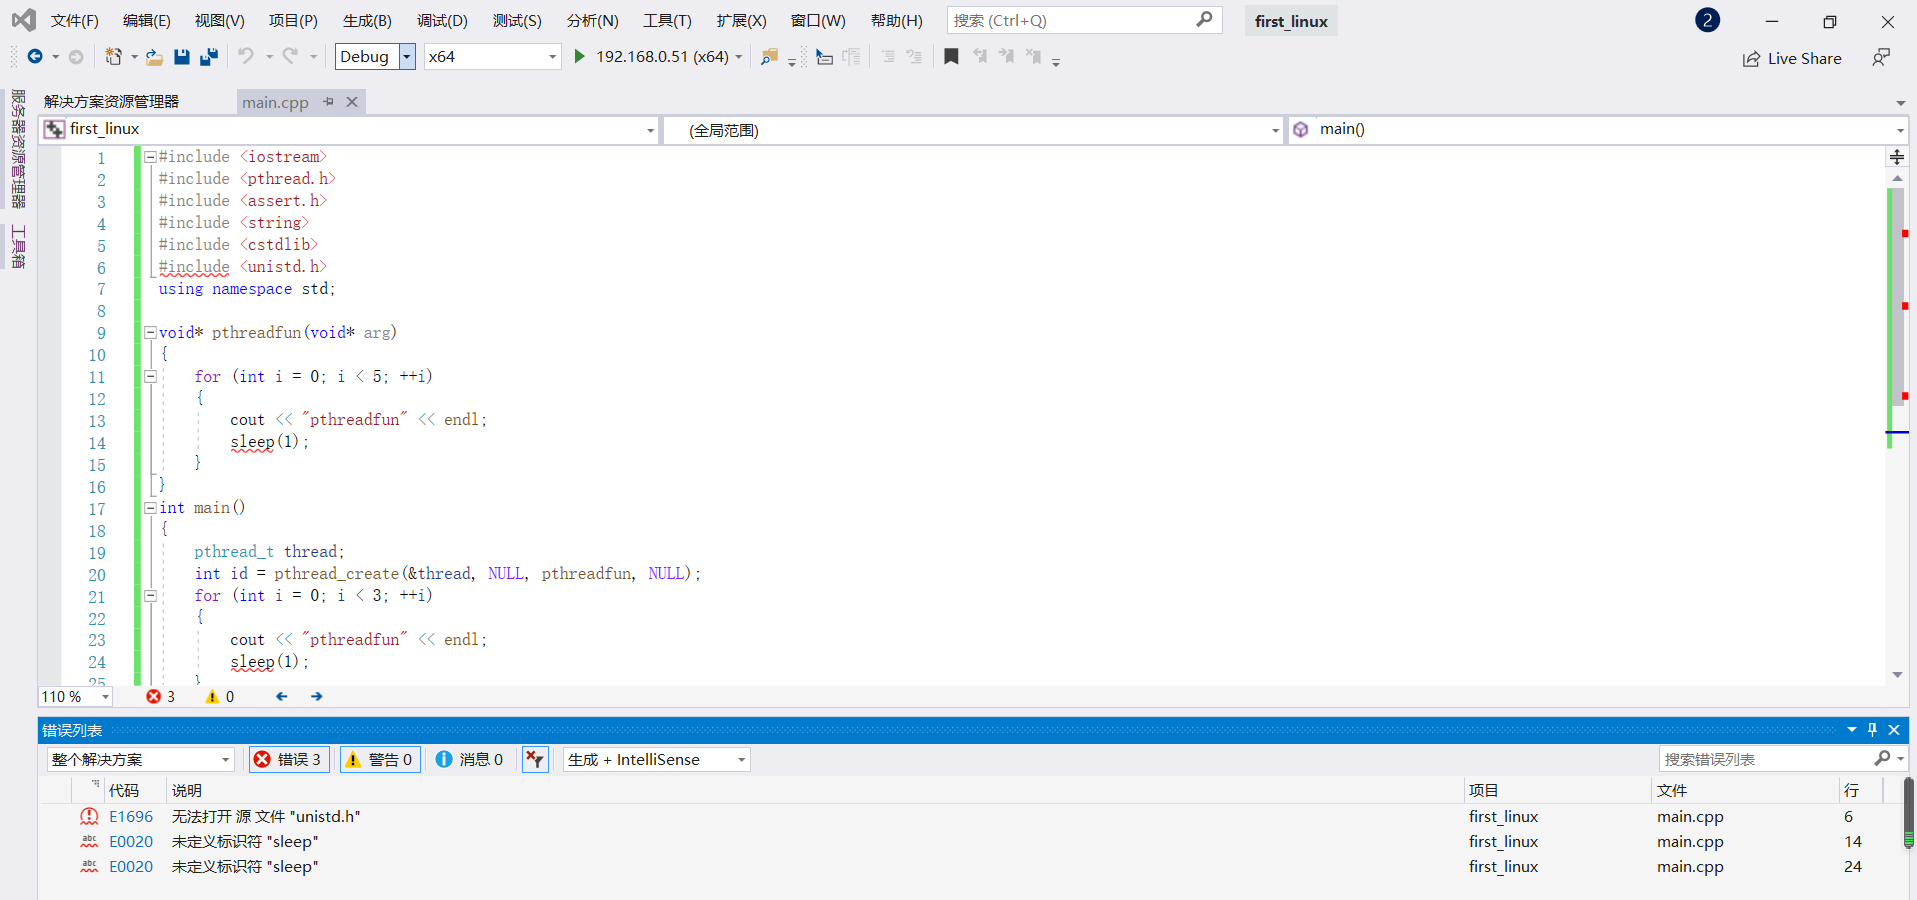Open the Build + IntelliSense dropdown
1917x900 pixels.
click(742, 760)
